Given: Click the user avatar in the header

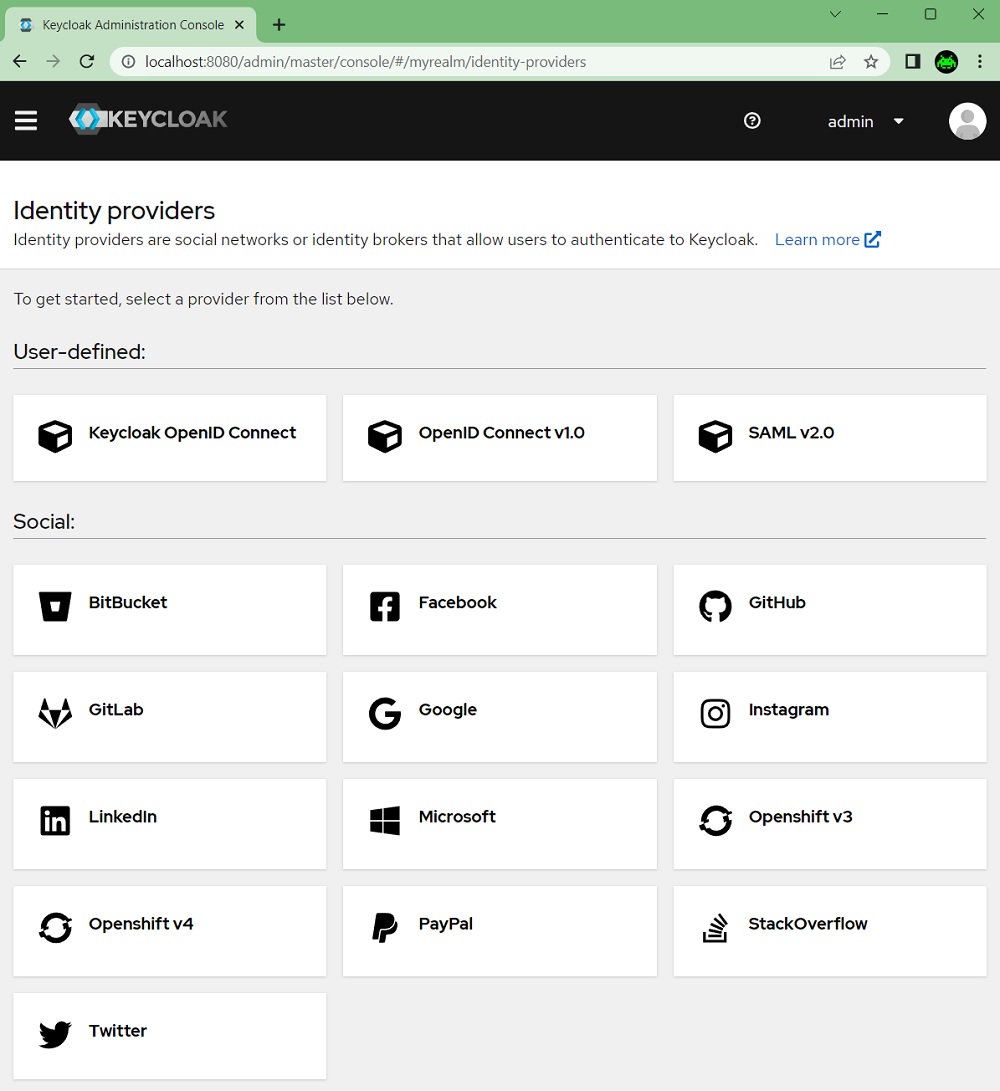Looking at the screenshot, I should click(x=966, y=120).
